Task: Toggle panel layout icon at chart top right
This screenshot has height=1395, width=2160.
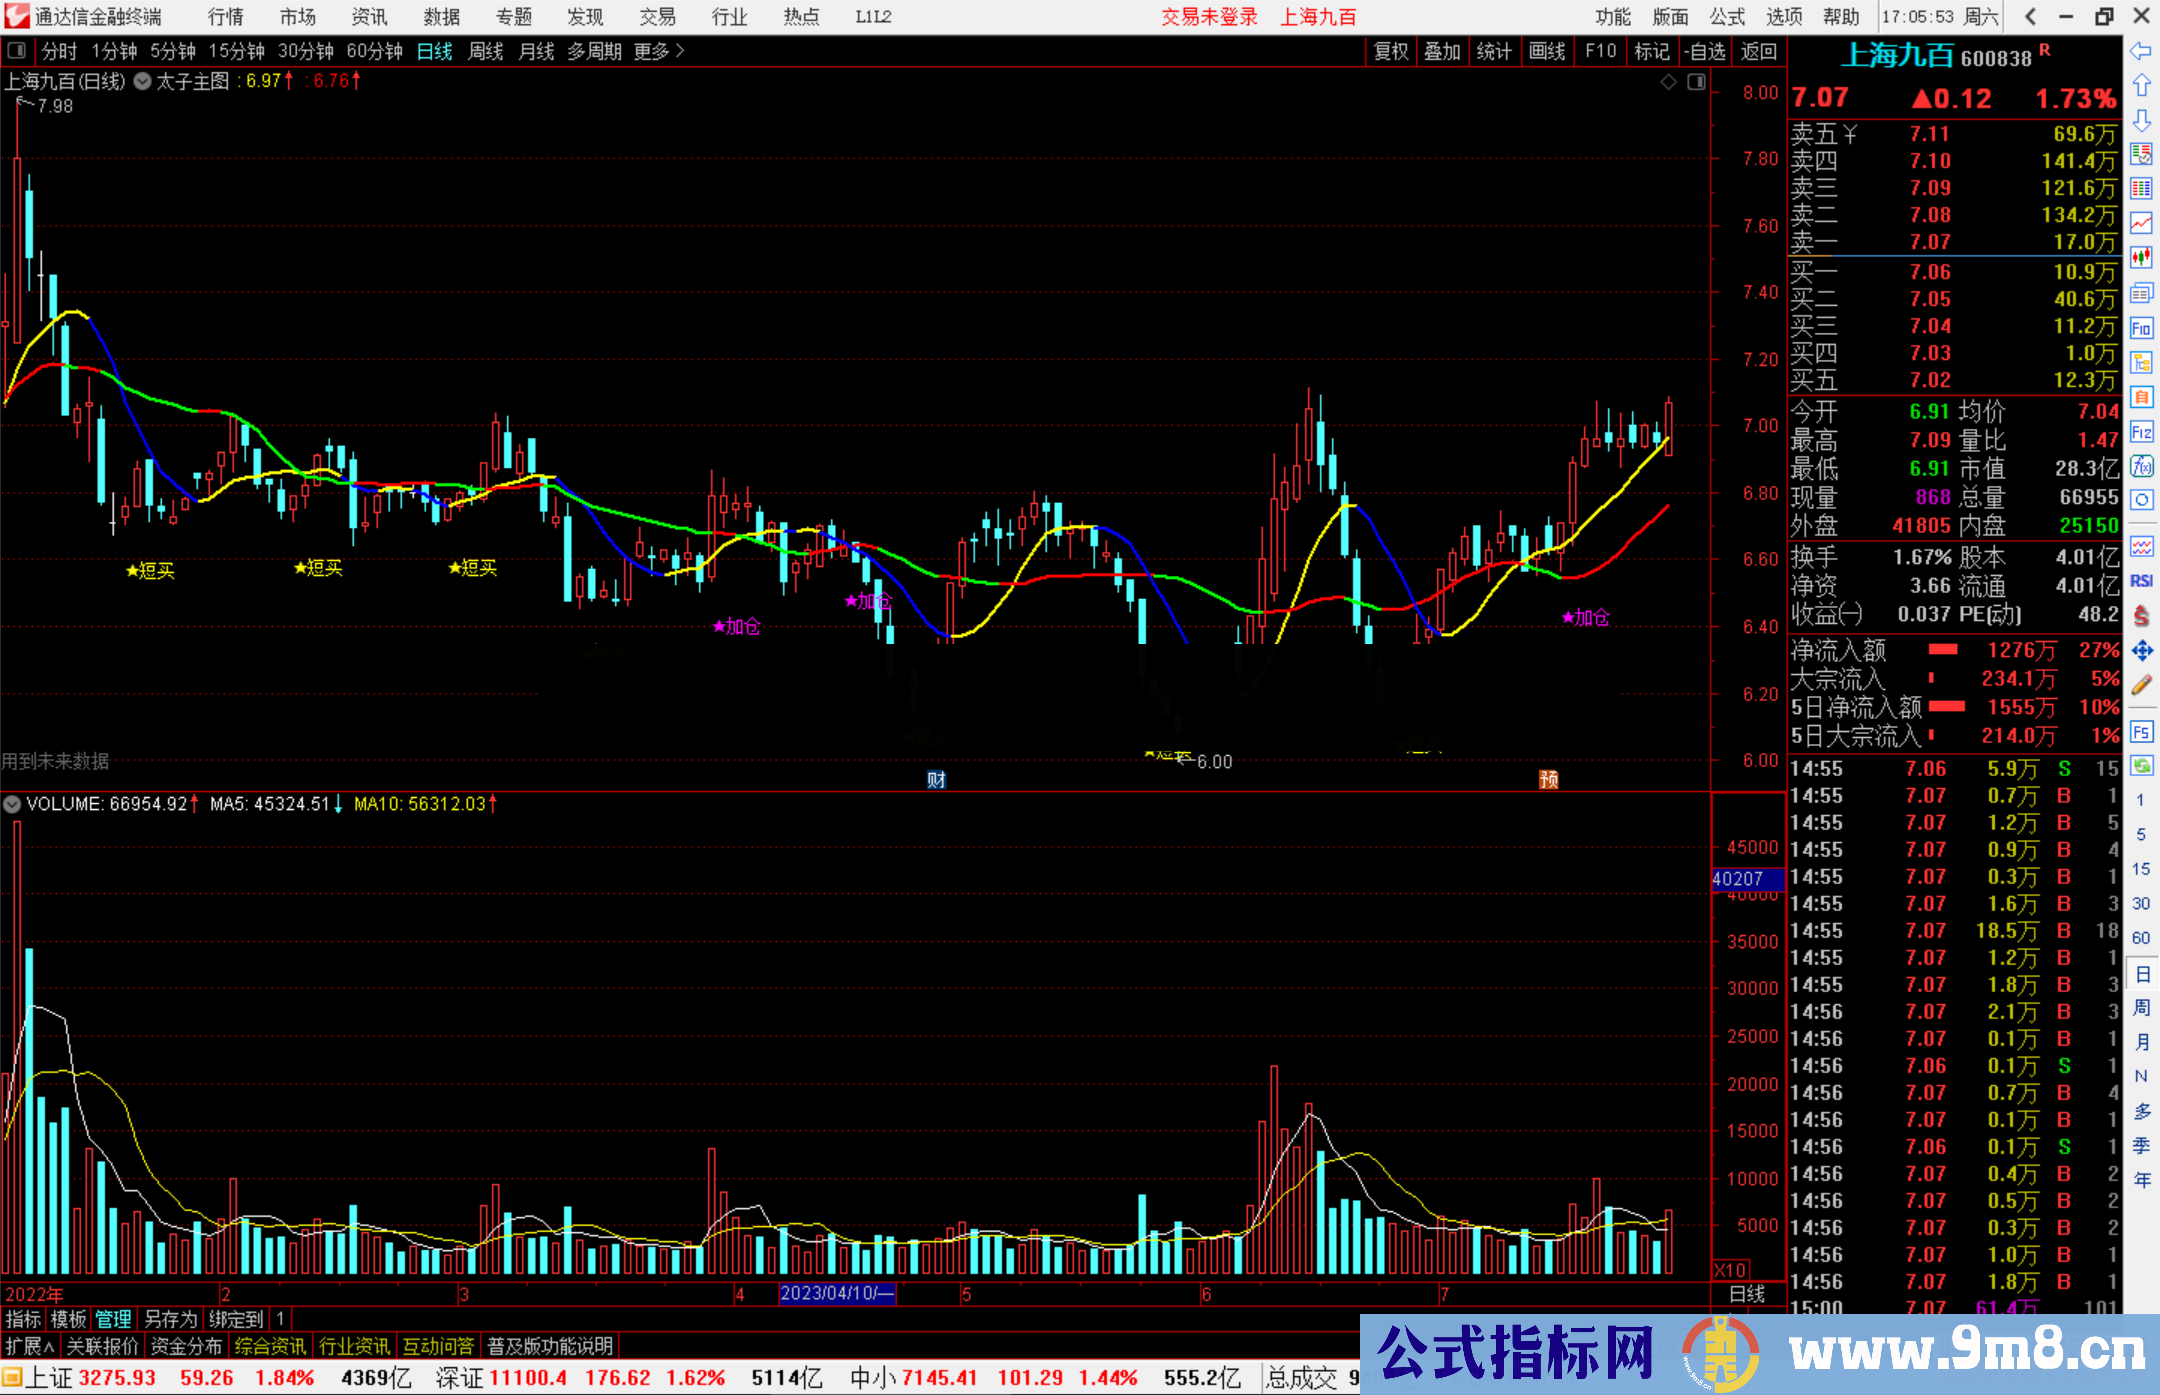Action: pos(1696,82)
